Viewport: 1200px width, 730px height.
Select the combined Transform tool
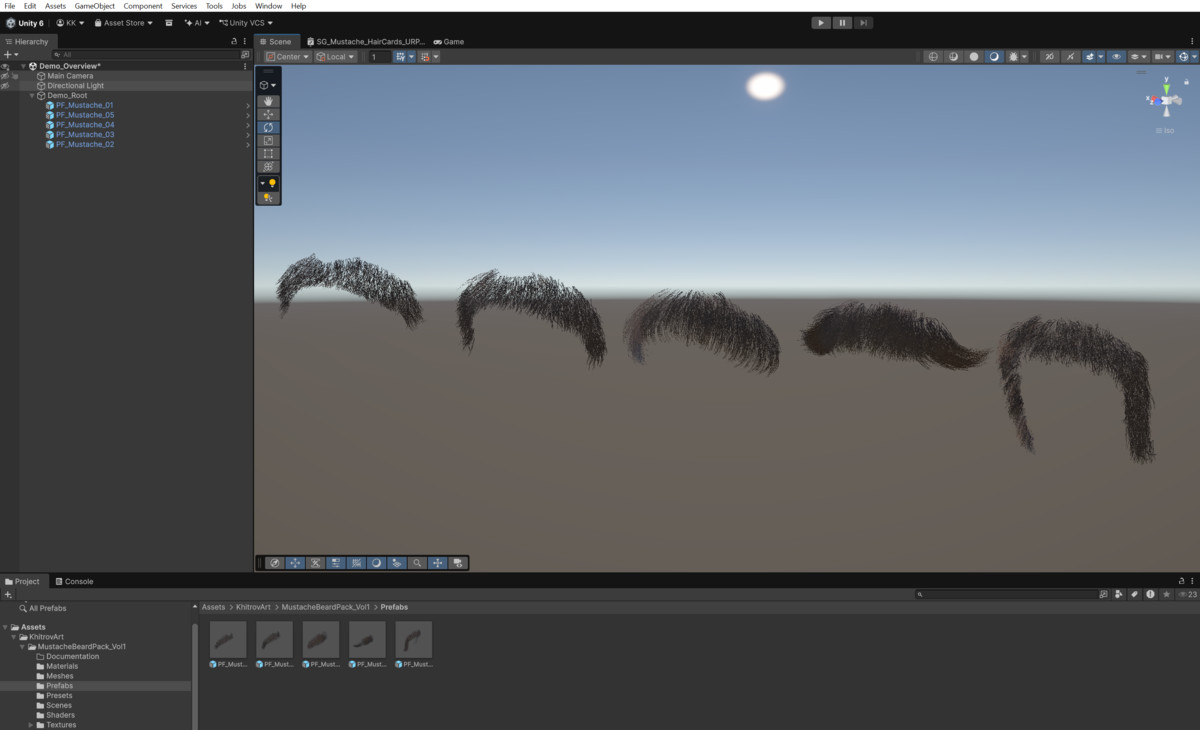pyautogui.click(x=269, y=167)
